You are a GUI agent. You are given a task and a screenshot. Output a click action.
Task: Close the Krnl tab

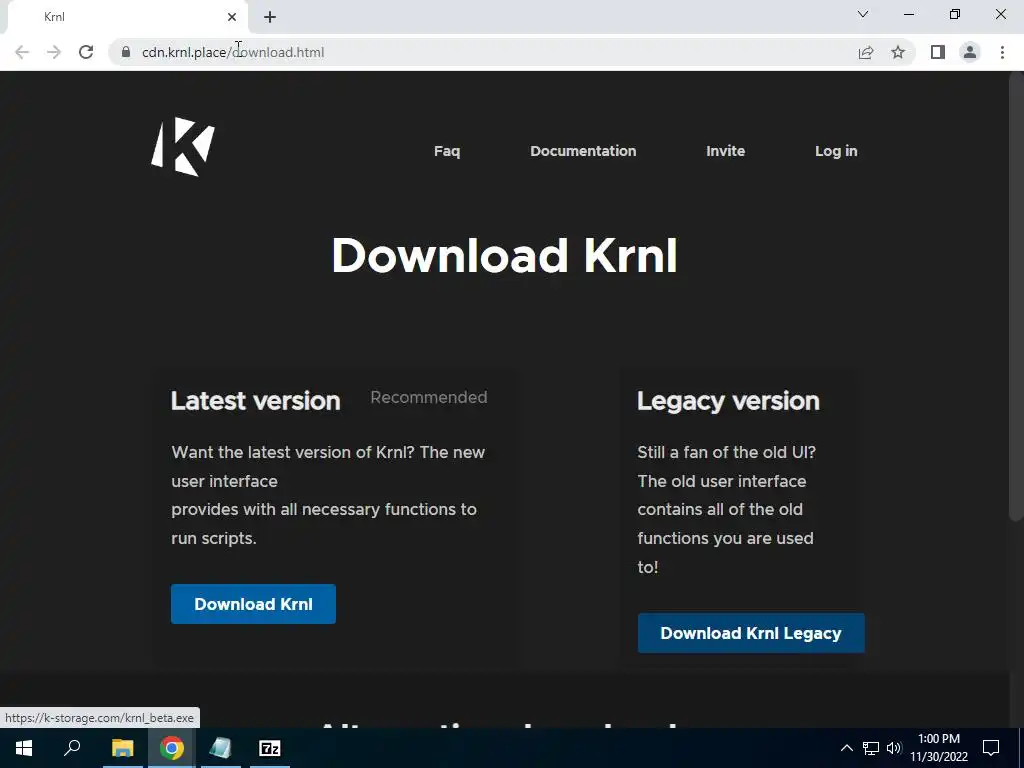[x=232, y=17]
